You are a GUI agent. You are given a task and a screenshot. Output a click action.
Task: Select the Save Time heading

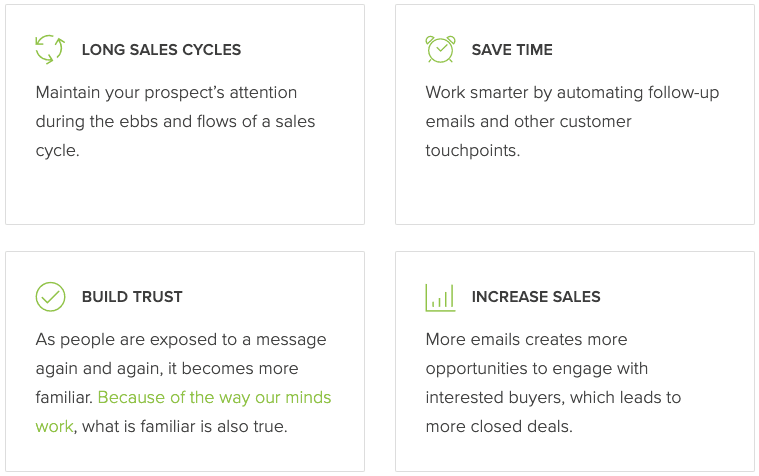click(x=512, y=50)
